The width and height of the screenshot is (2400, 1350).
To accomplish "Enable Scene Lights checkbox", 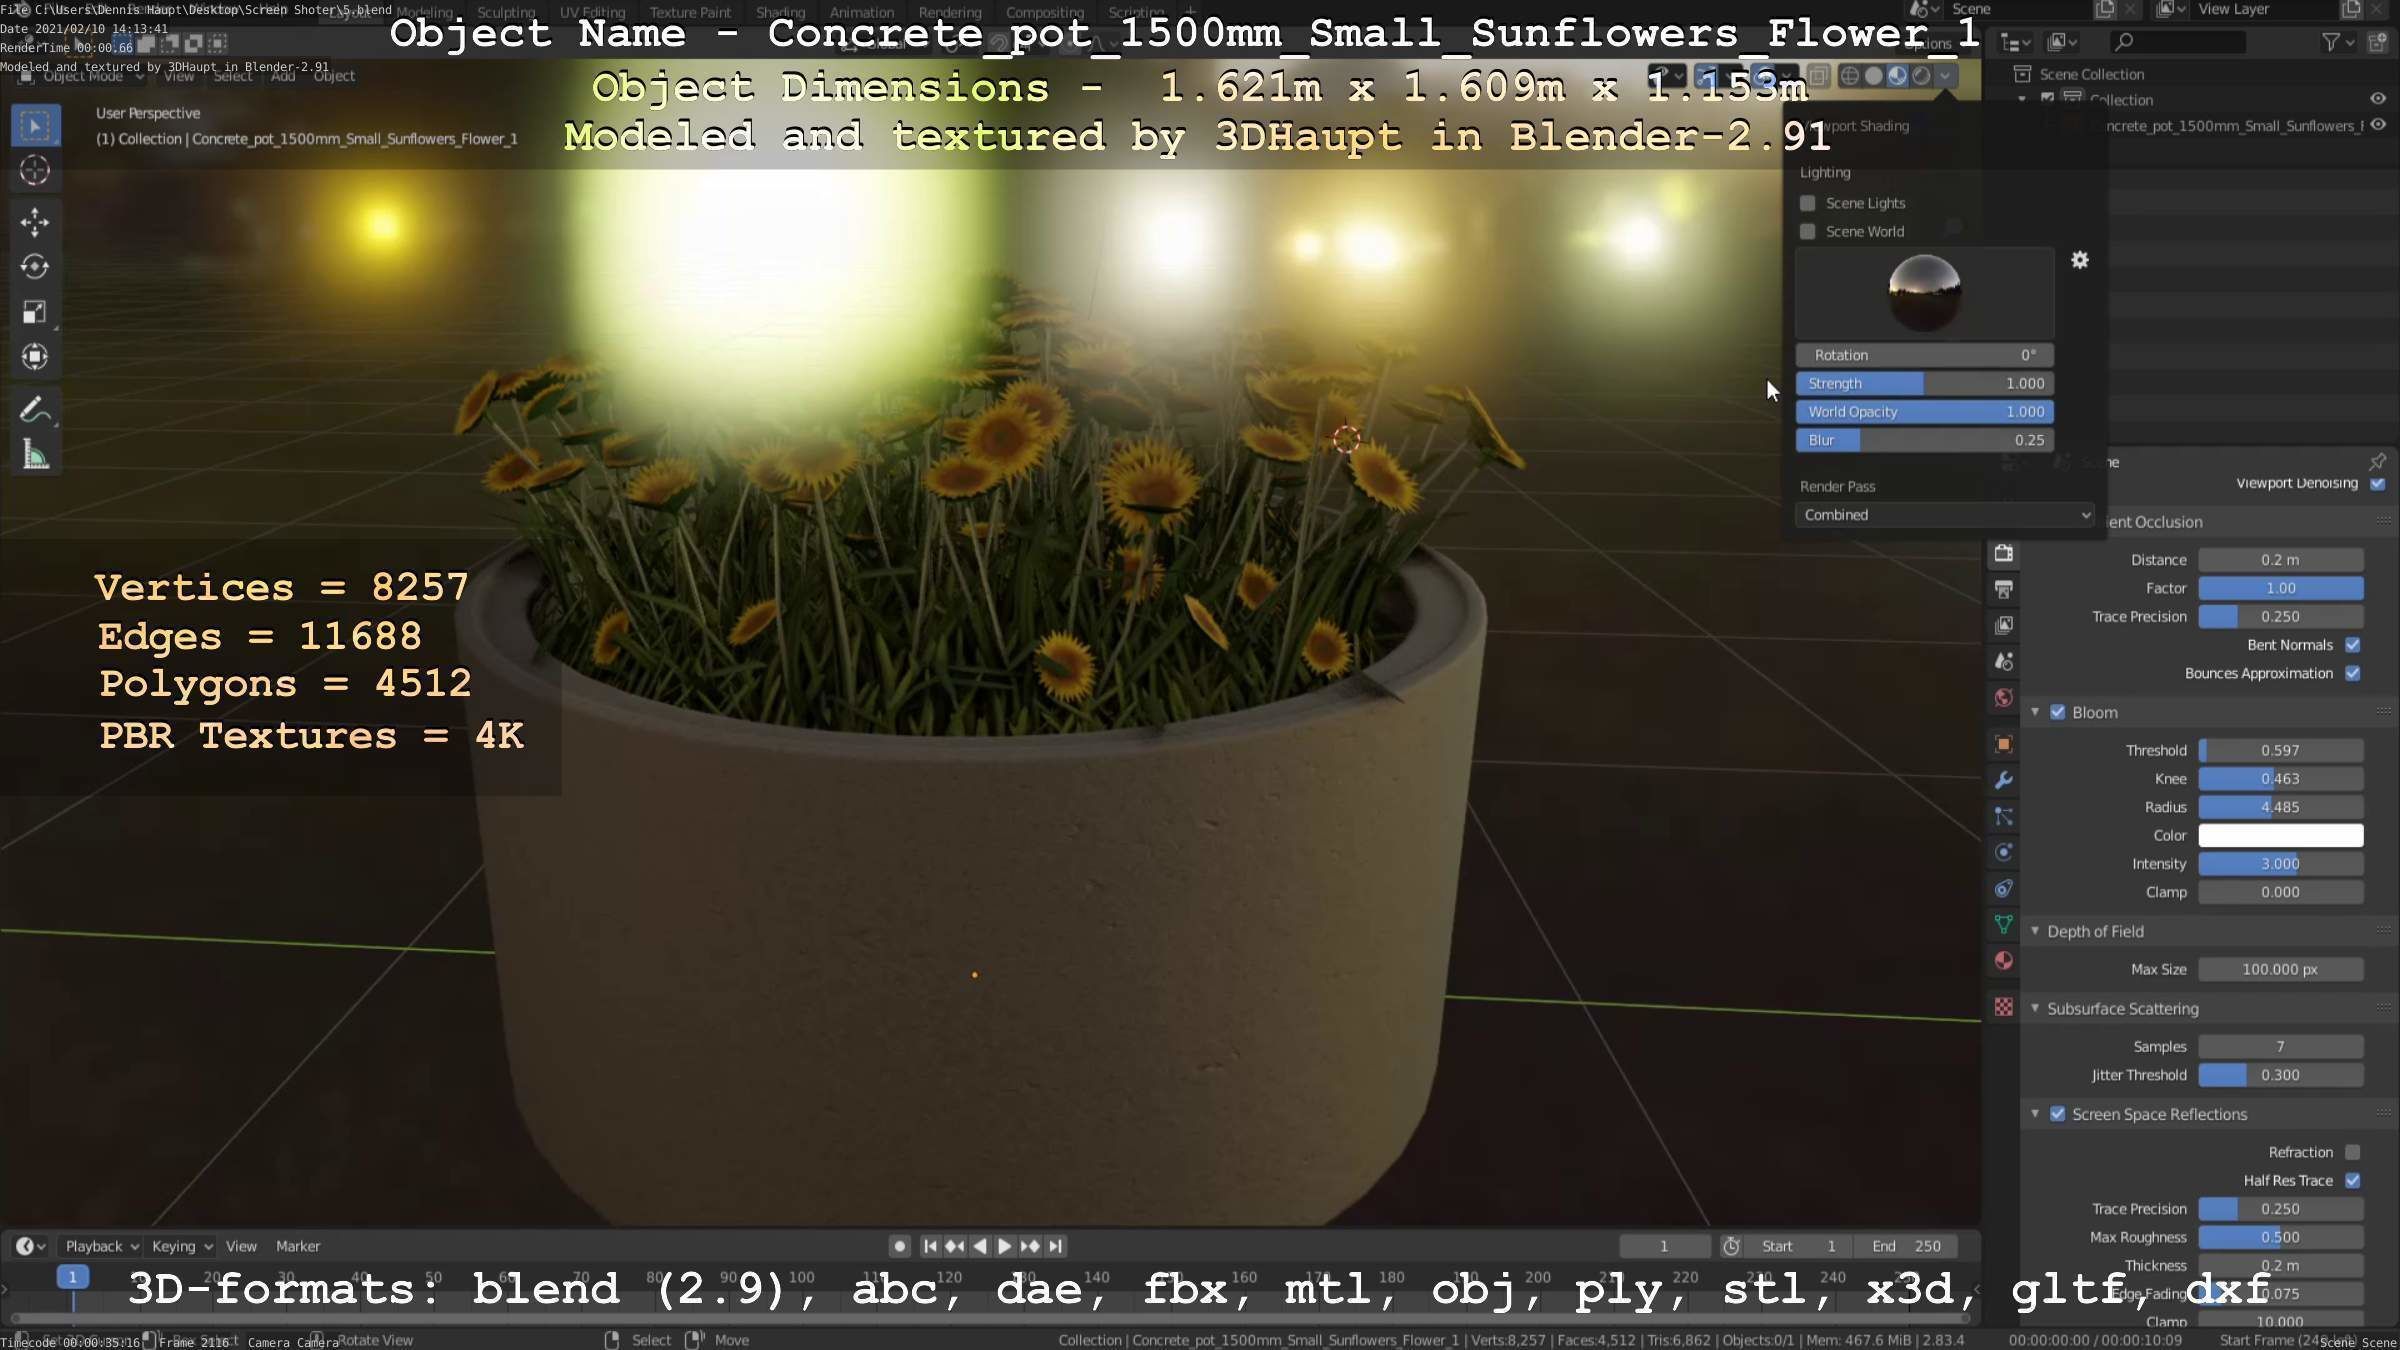I will (1808, 203).
